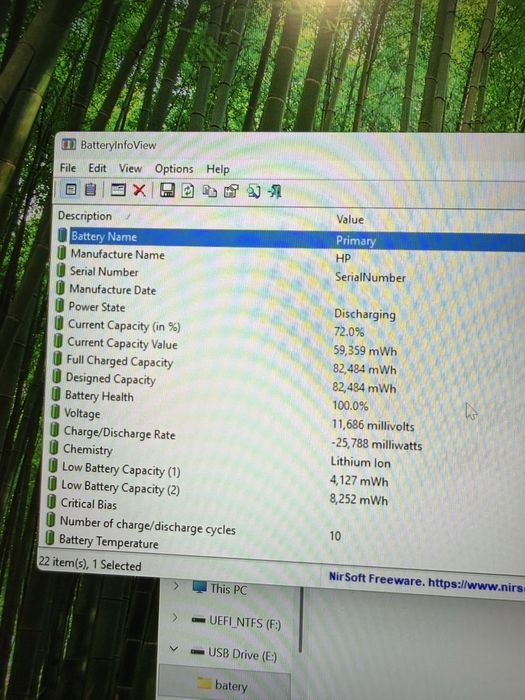Click battery icon beside Voltage row
The image size is (525, 700).
55,412
